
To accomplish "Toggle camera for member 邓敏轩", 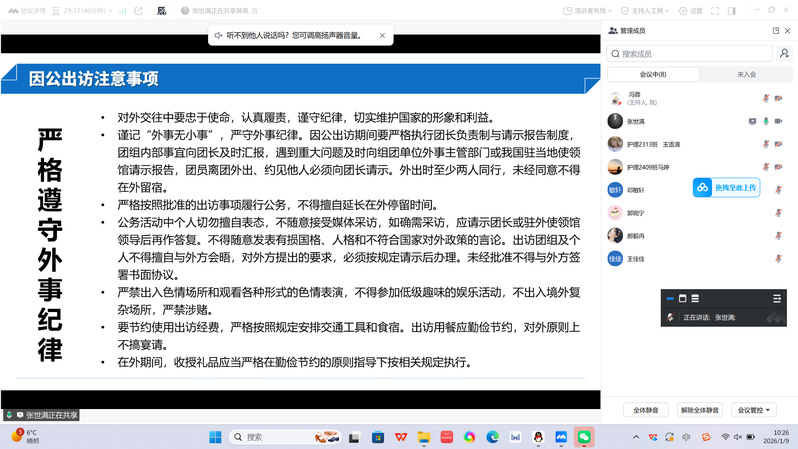I will pos(777,189).
